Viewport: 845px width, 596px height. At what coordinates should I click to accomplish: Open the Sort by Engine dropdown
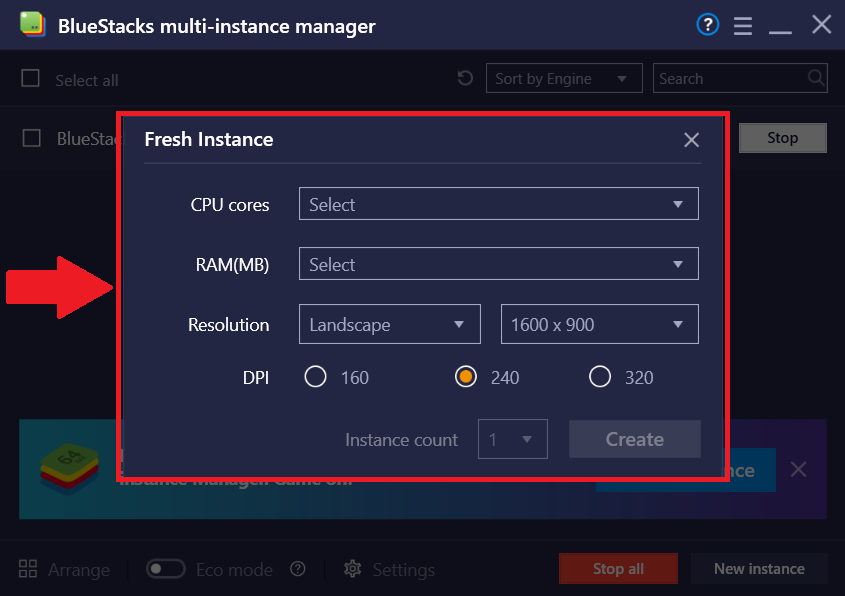click(564, 78)
